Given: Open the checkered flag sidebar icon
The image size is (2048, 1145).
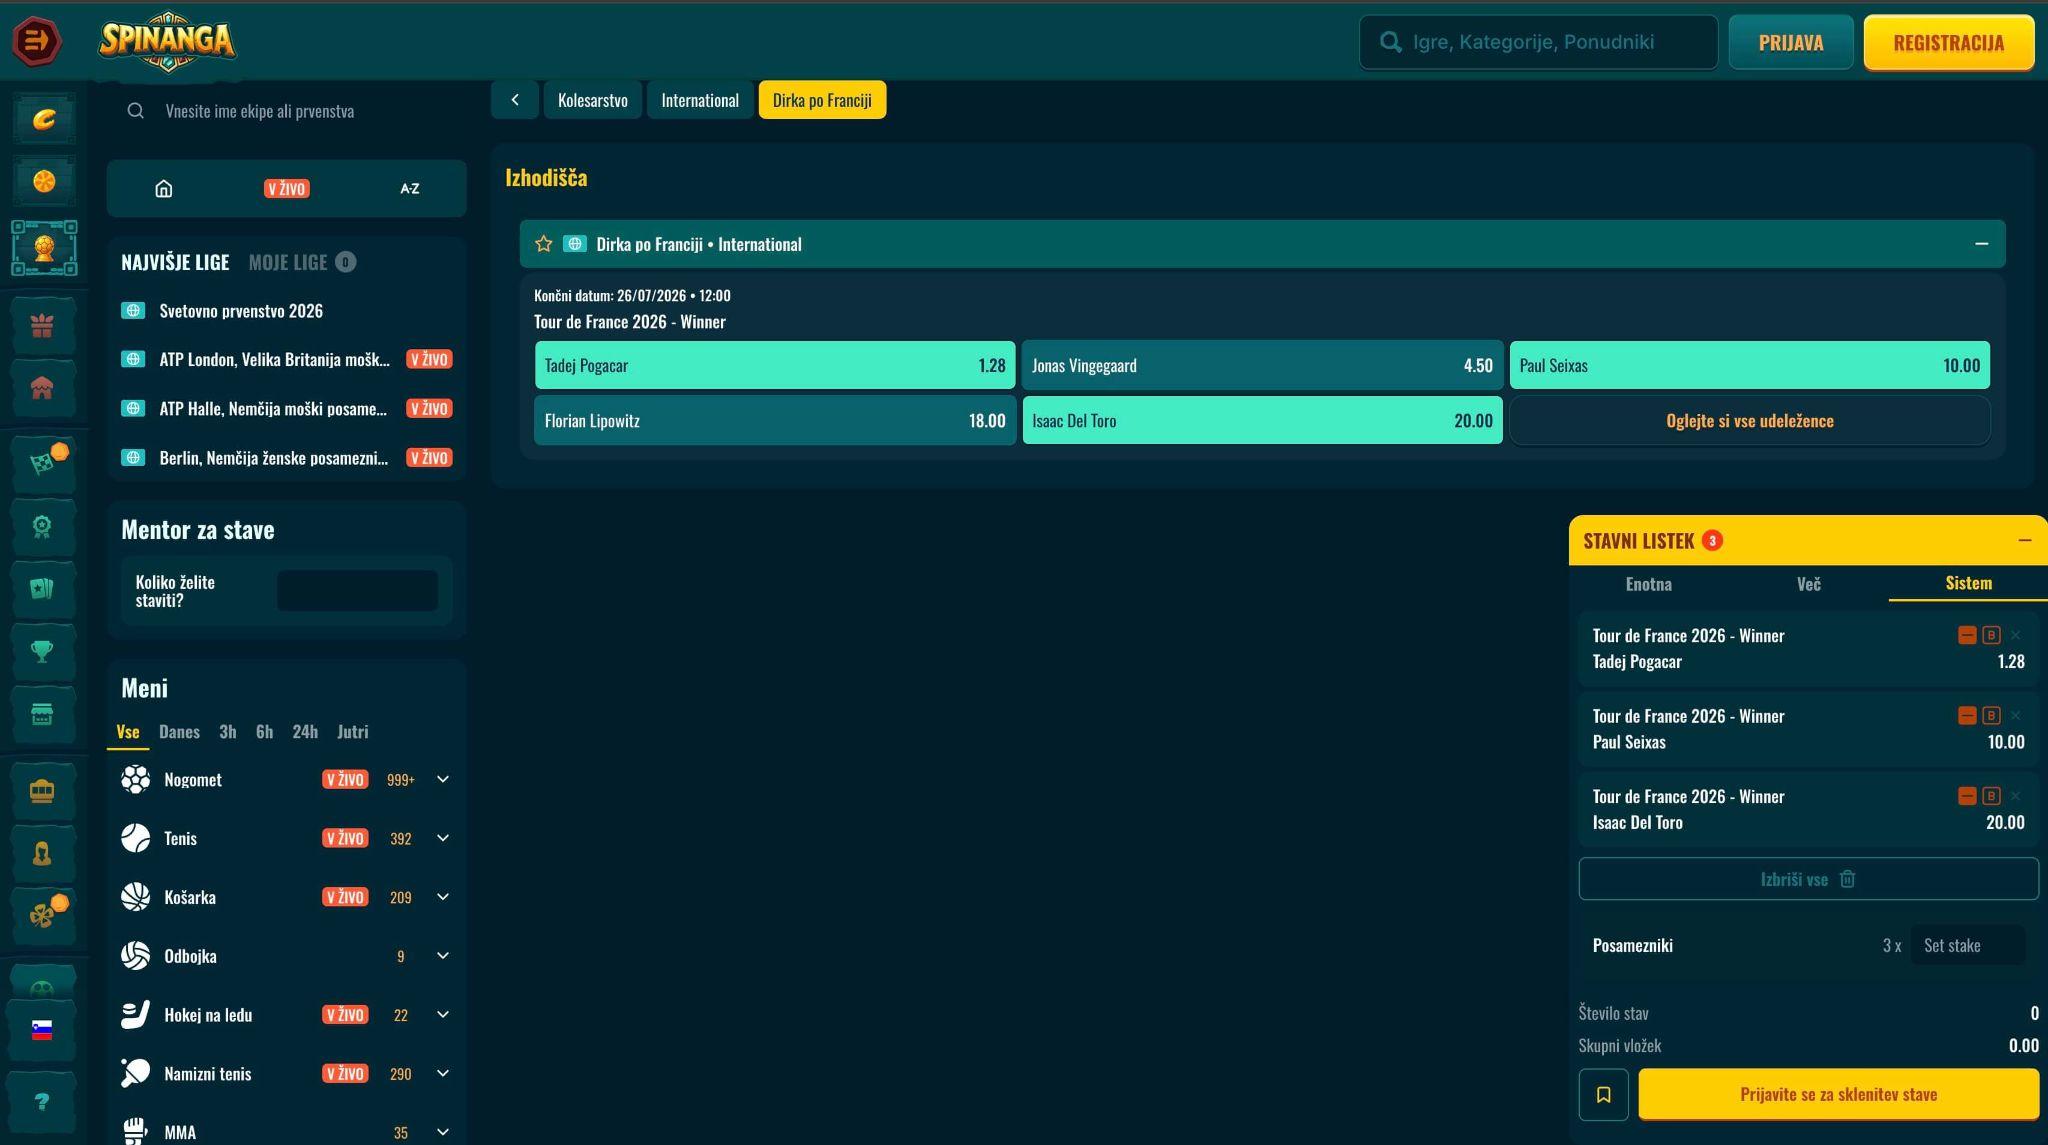Looking at the screenshot, I should point(42,463).
